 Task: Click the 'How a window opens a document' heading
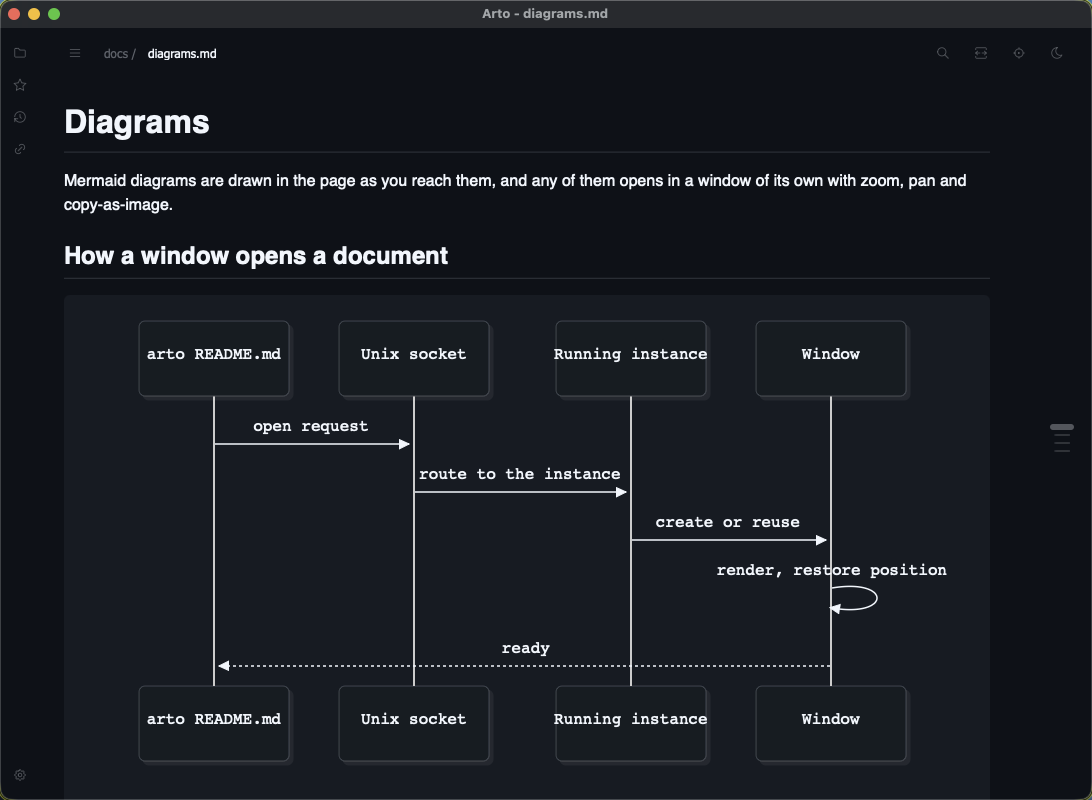[x=256, y=256]
